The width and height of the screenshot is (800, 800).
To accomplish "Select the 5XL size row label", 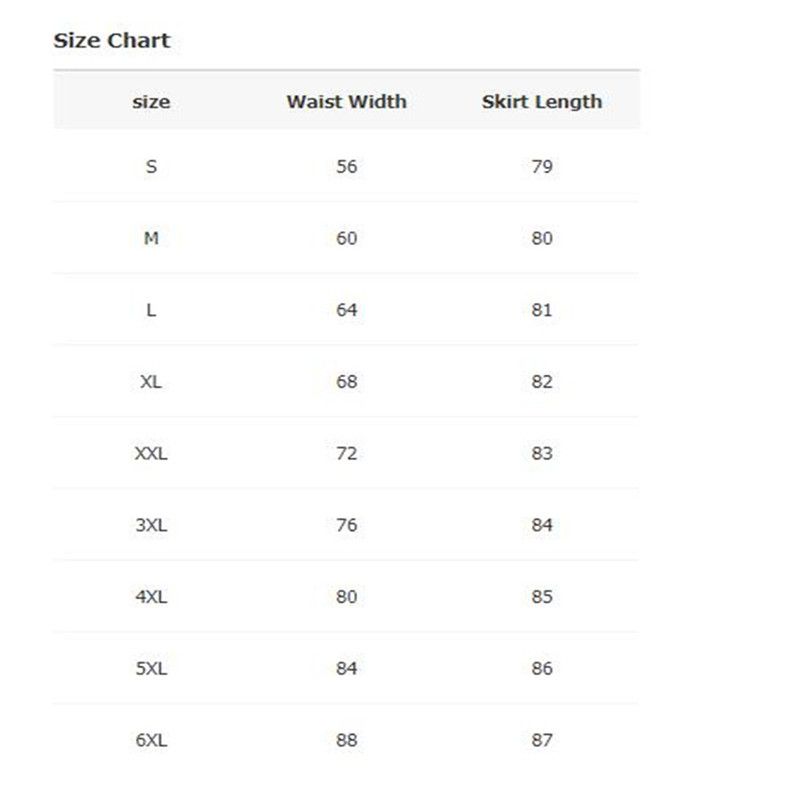I will pyautogui.click(x=151, y=669).
